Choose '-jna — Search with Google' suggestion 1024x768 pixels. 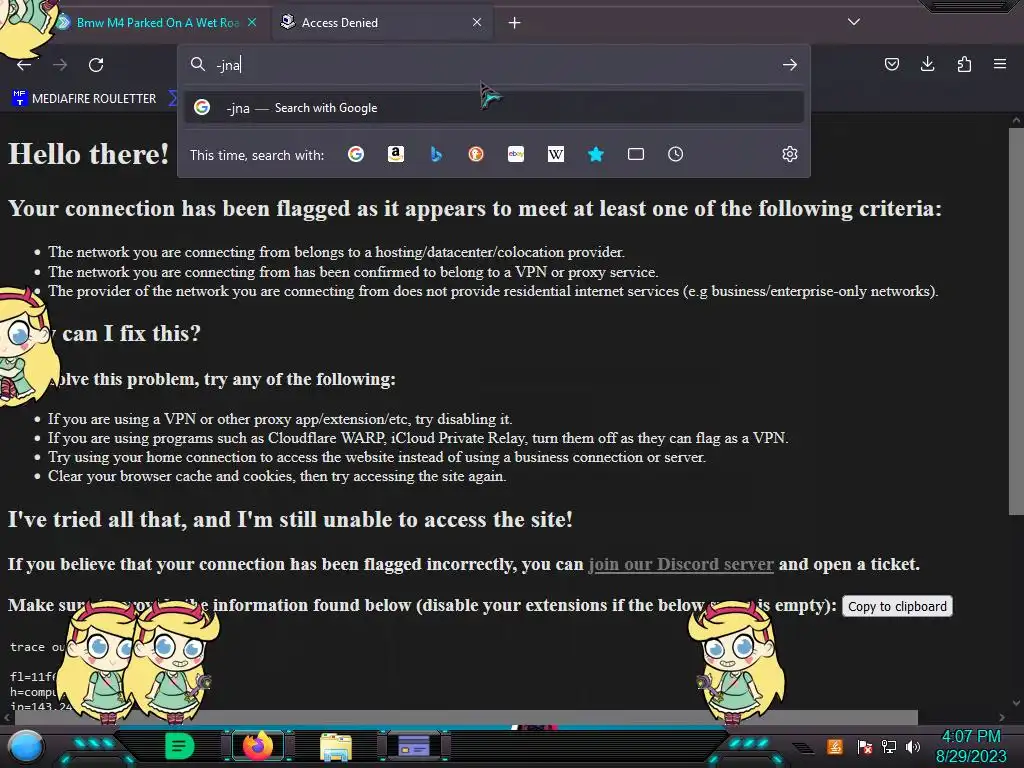(494, 108)
